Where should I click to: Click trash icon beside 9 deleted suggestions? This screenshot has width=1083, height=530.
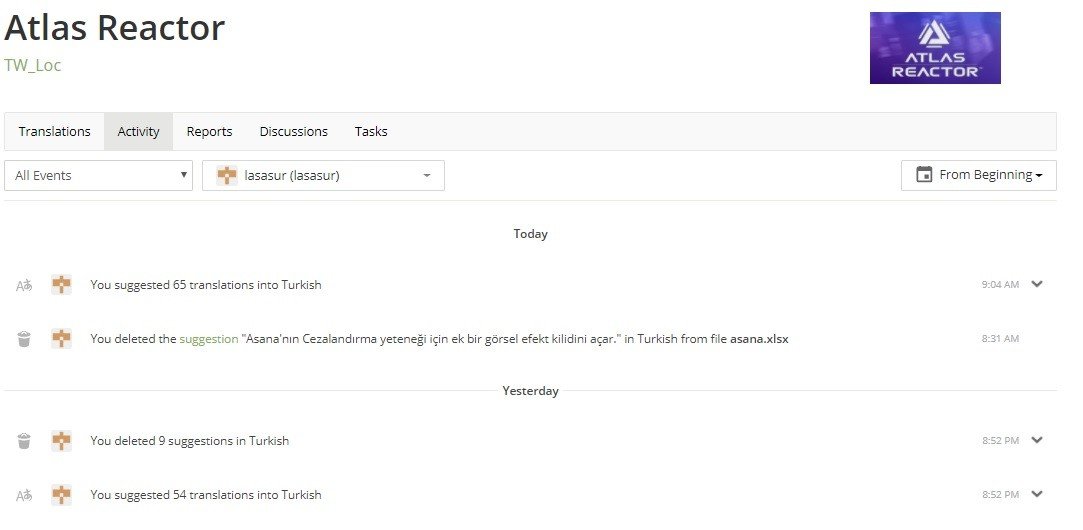click(x=24, y=441)
